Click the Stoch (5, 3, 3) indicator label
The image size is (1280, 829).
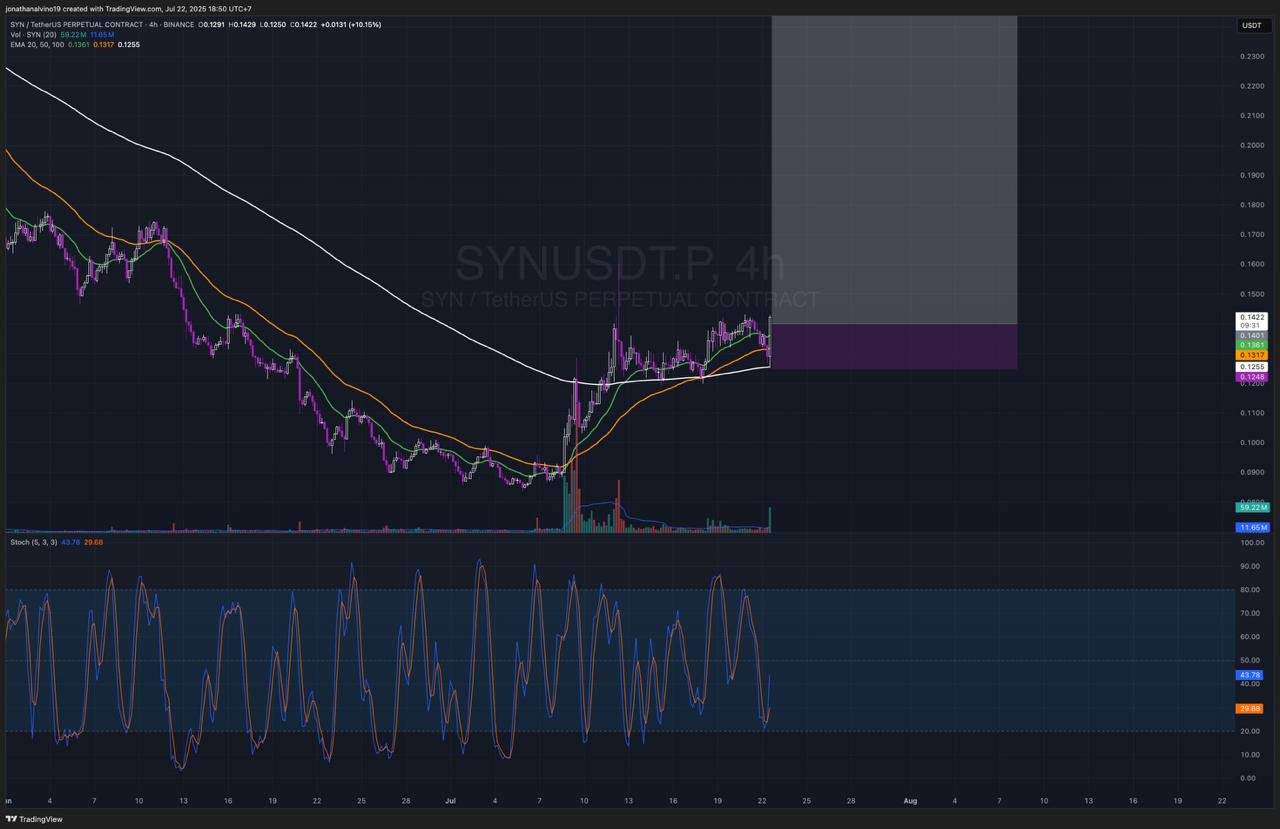(x=32, y=542)
